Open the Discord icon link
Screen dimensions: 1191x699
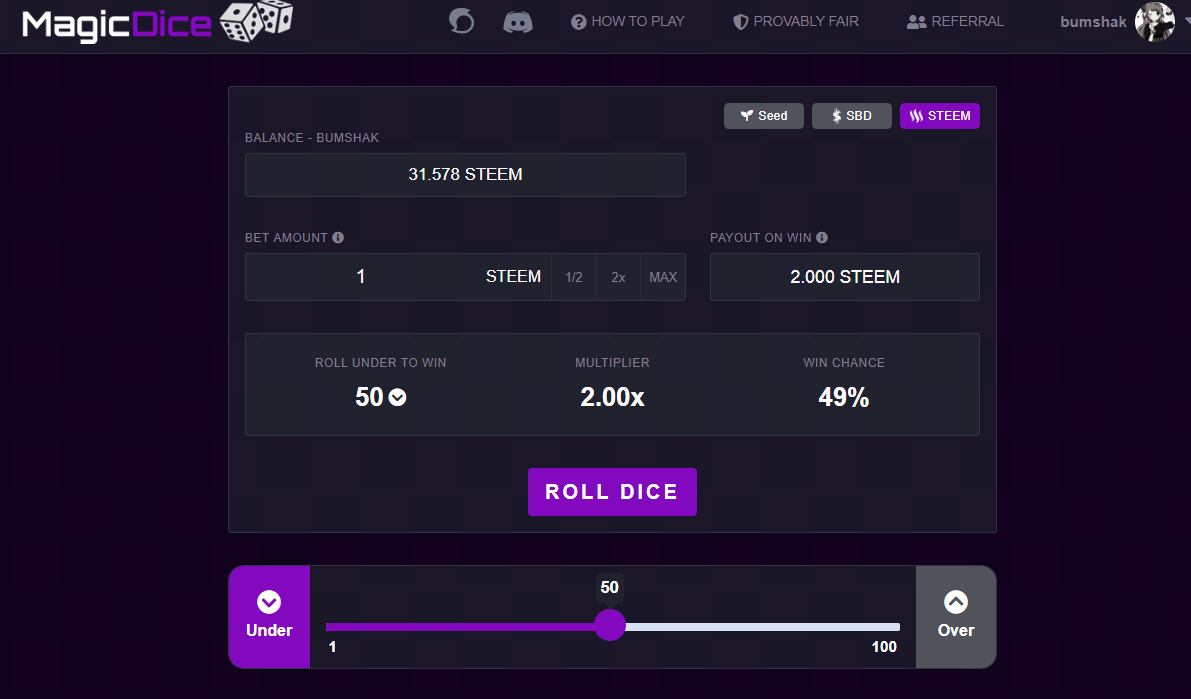518,21
